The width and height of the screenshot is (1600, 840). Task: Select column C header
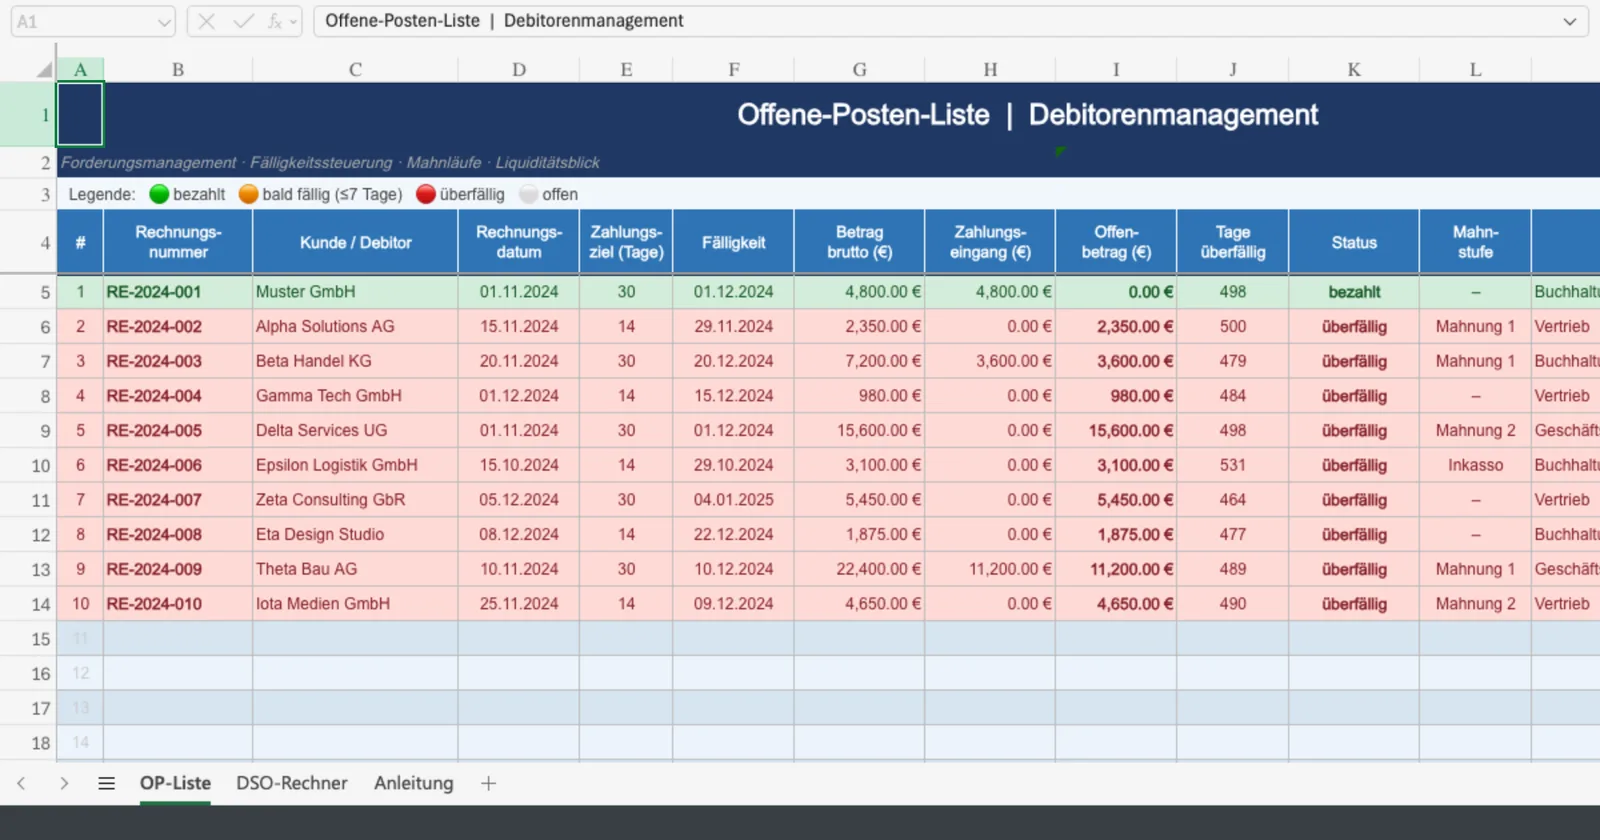pyautogui.click(x=355, y=69)
